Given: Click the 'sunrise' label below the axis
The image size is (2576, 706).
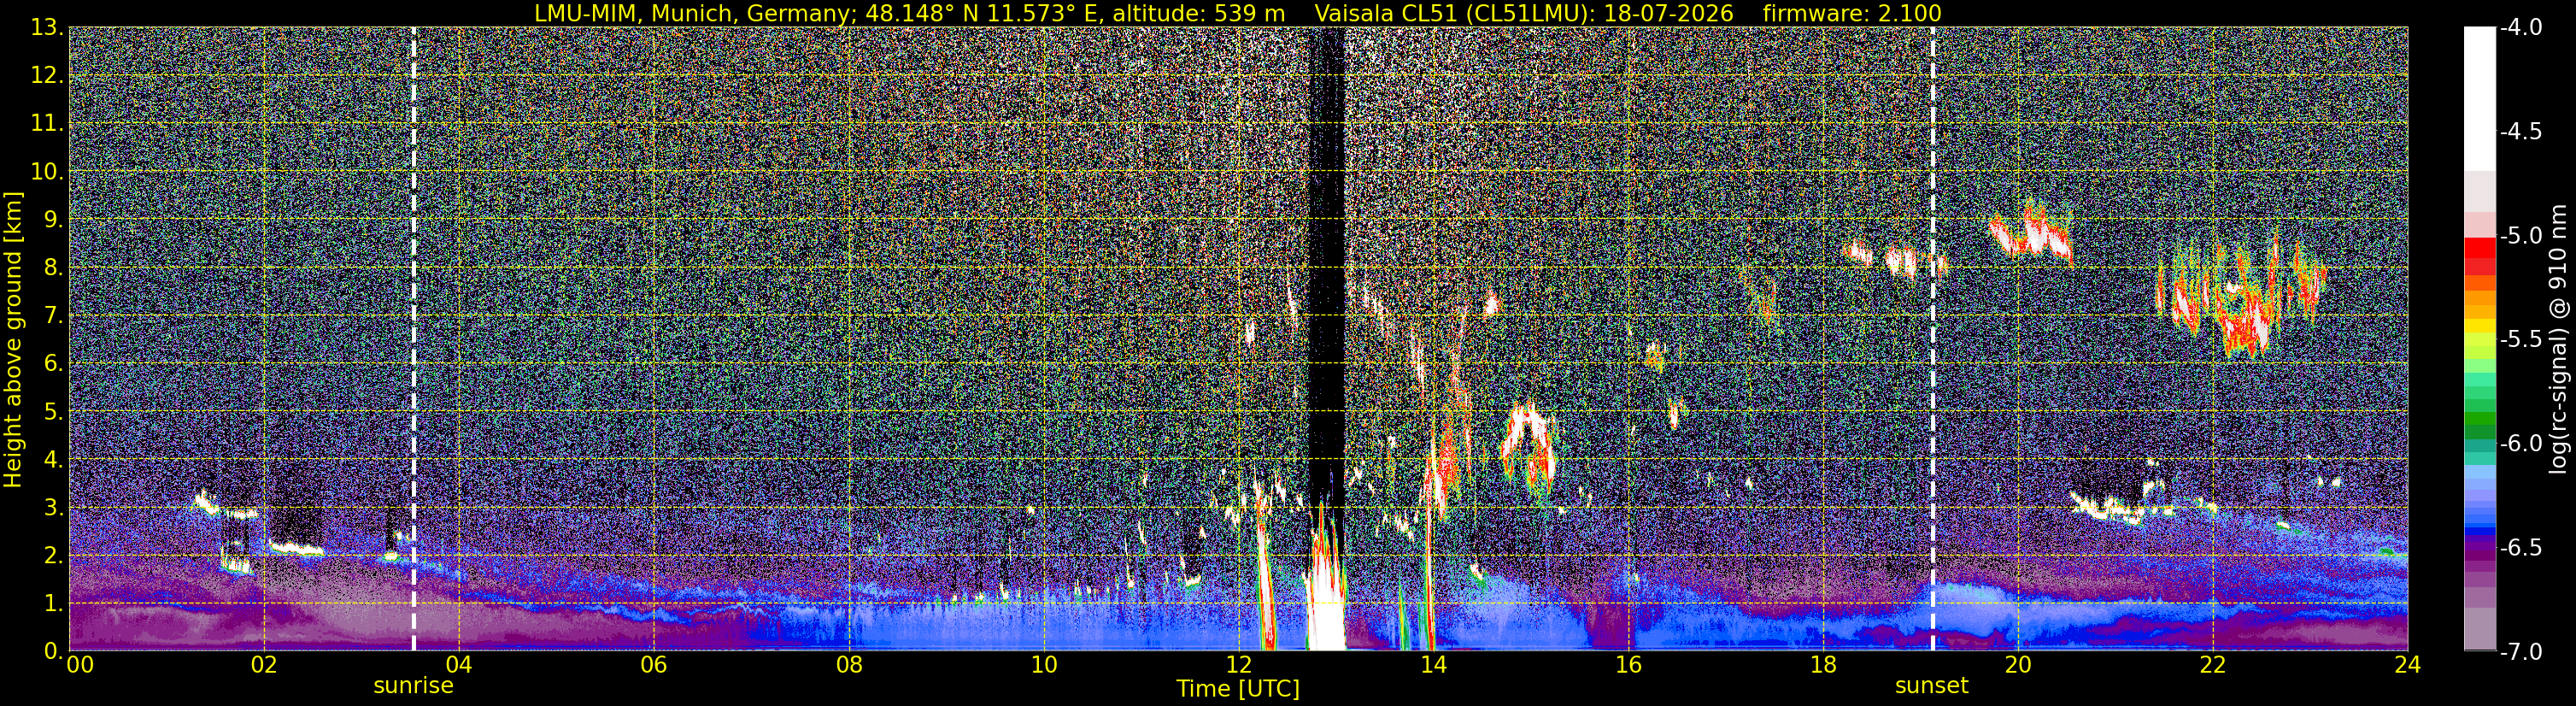Looking at the screenshot, I should point(413,686).
